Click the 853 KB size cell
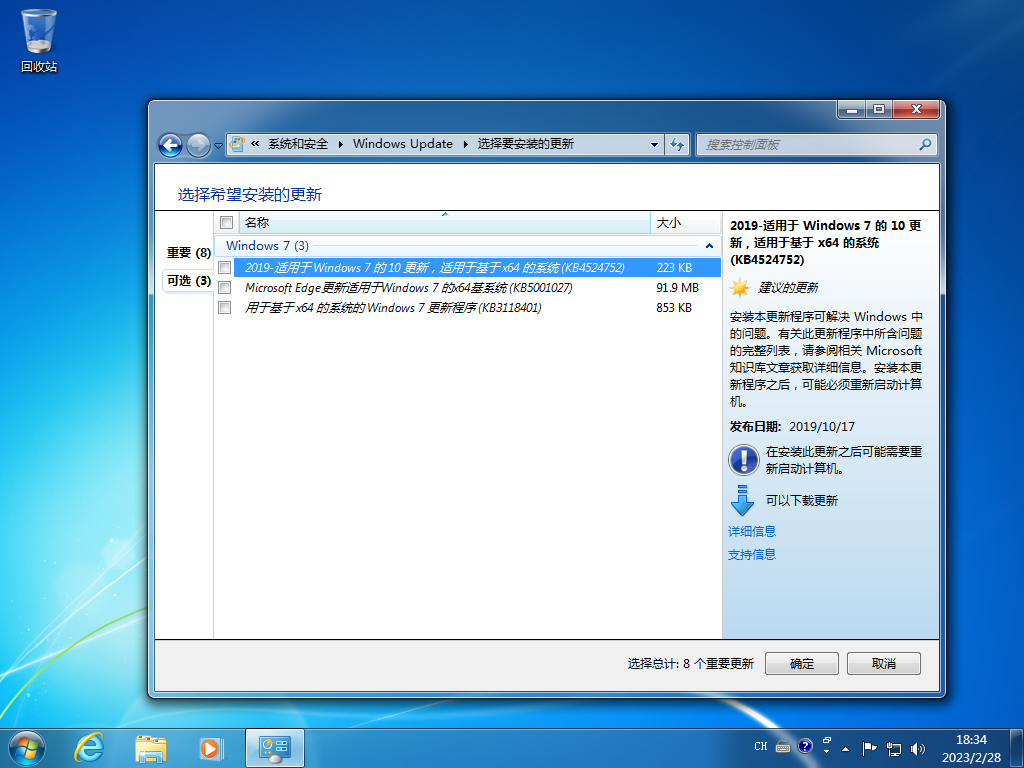The image size is (1024, 768). click(x=674, y=308)
